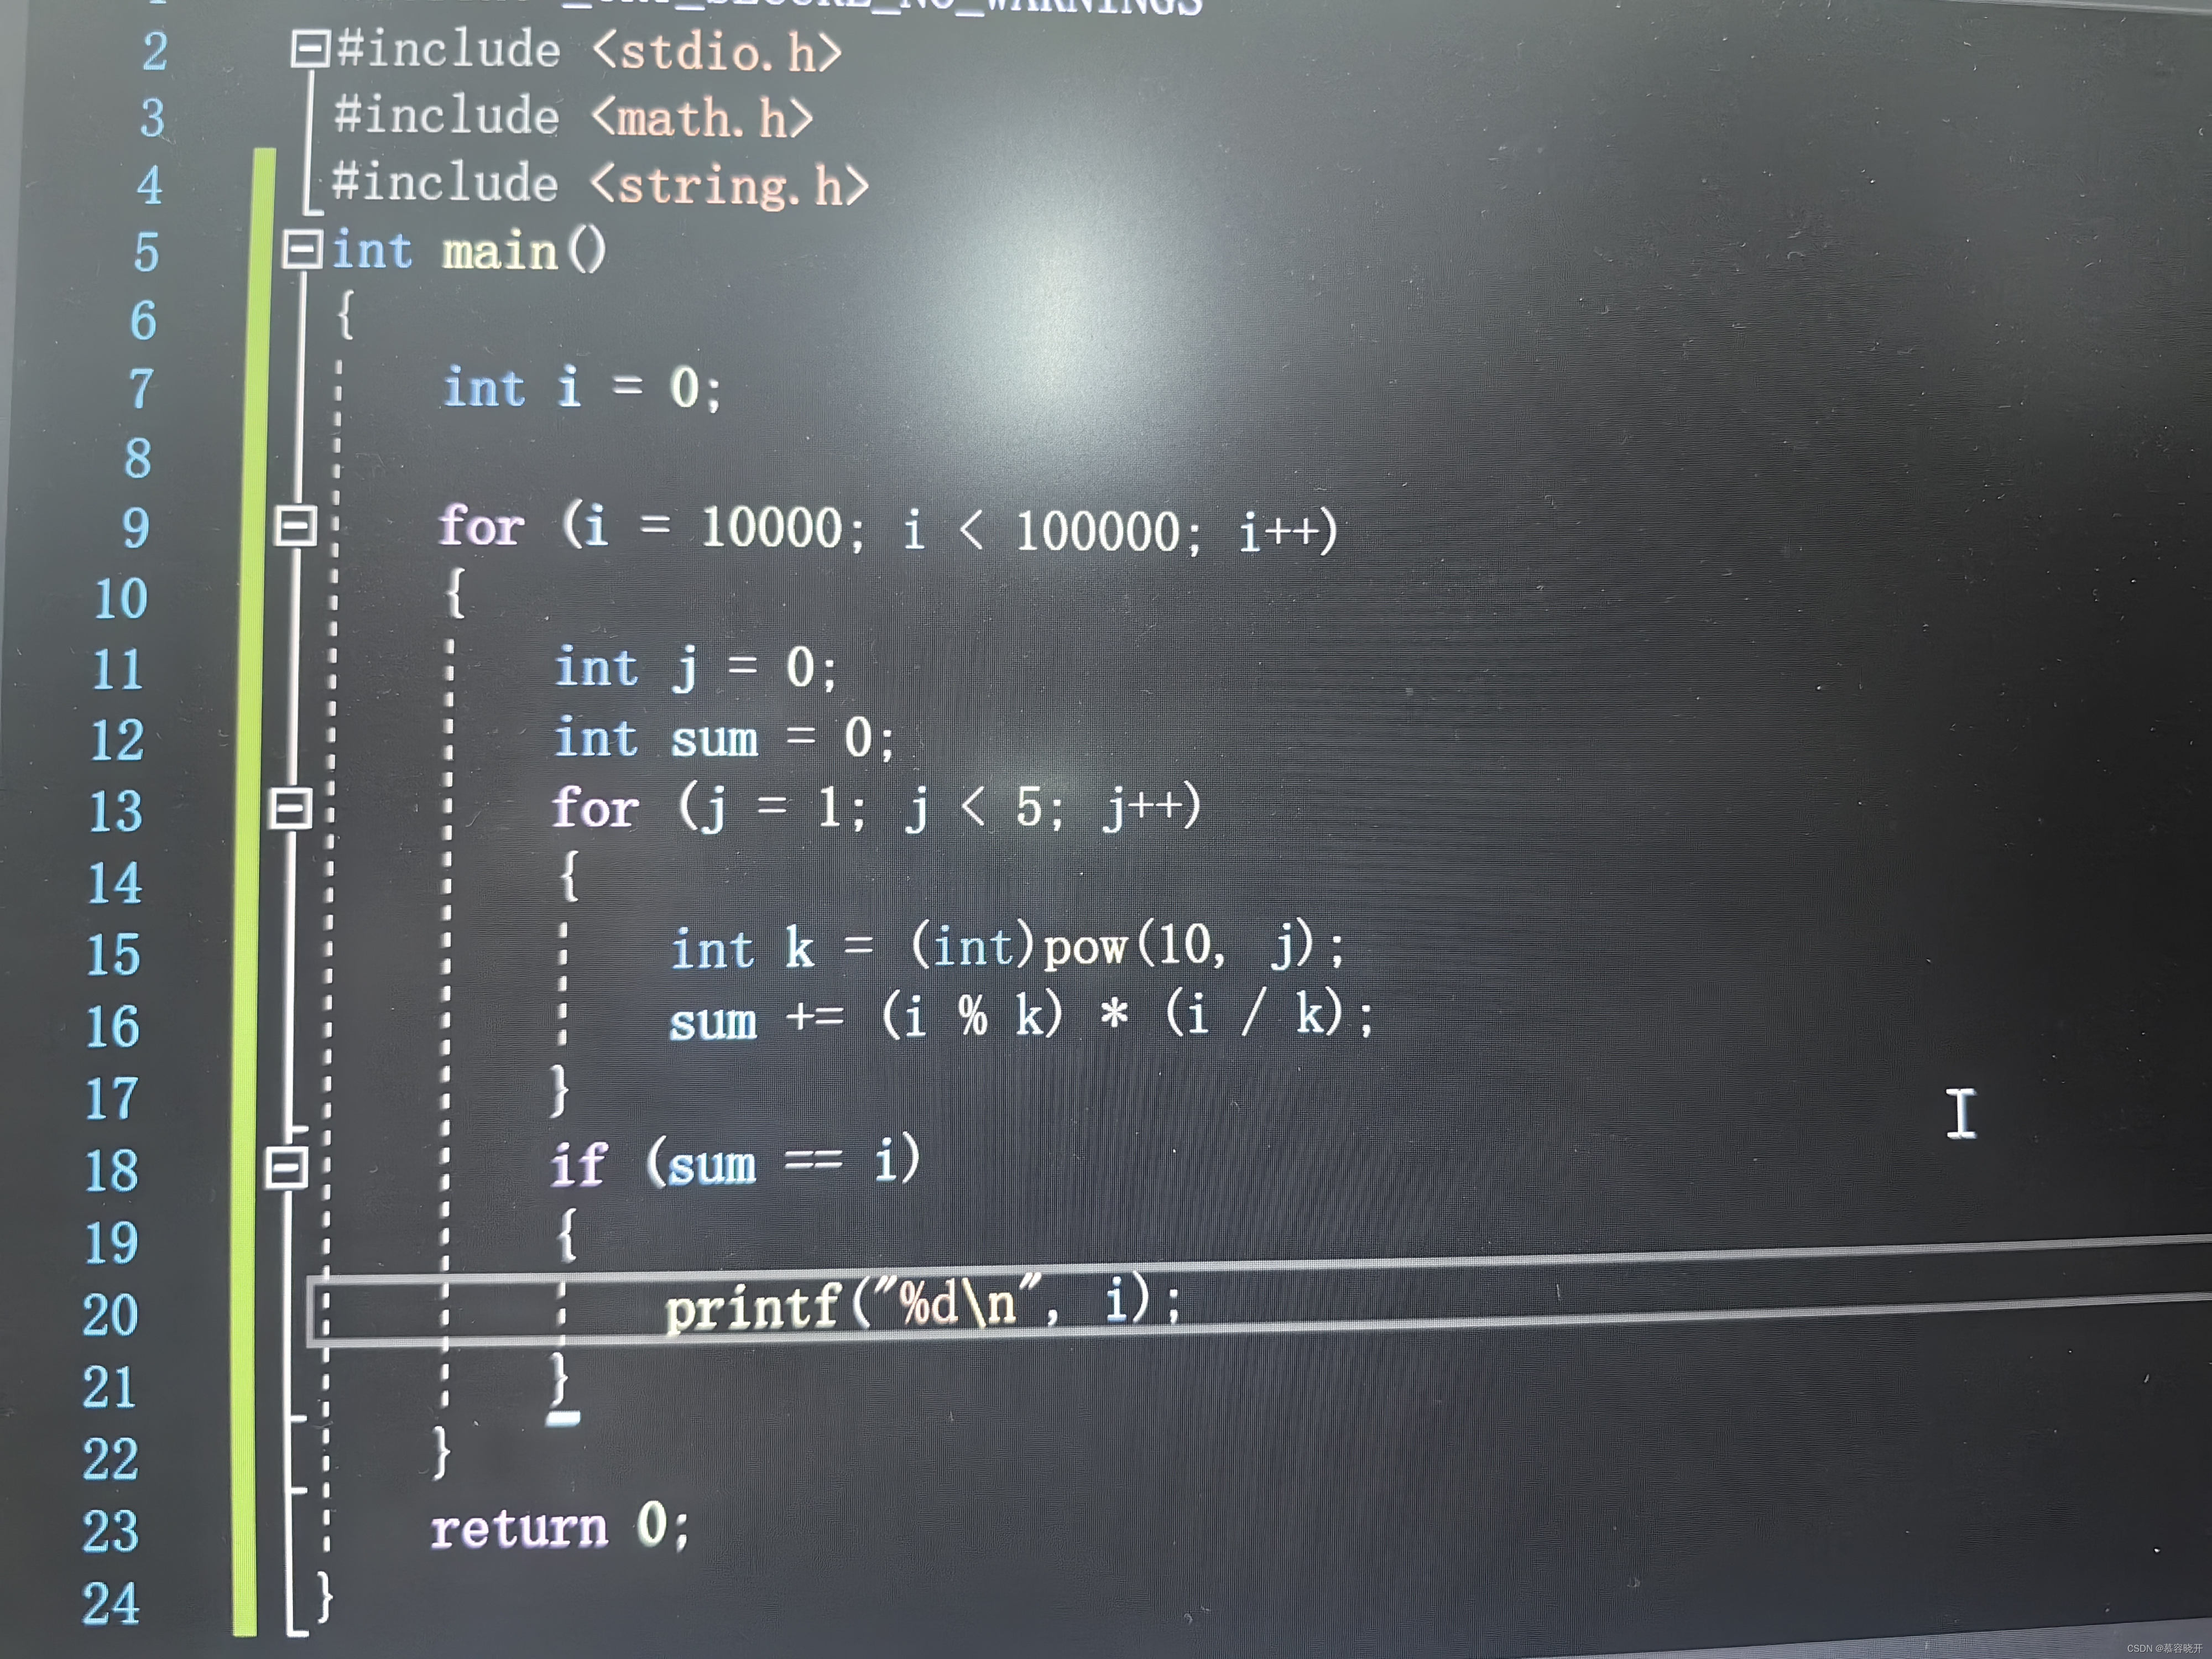Click the opening brace on line 19
2212x1659 pixels.
coord(567,1235)
